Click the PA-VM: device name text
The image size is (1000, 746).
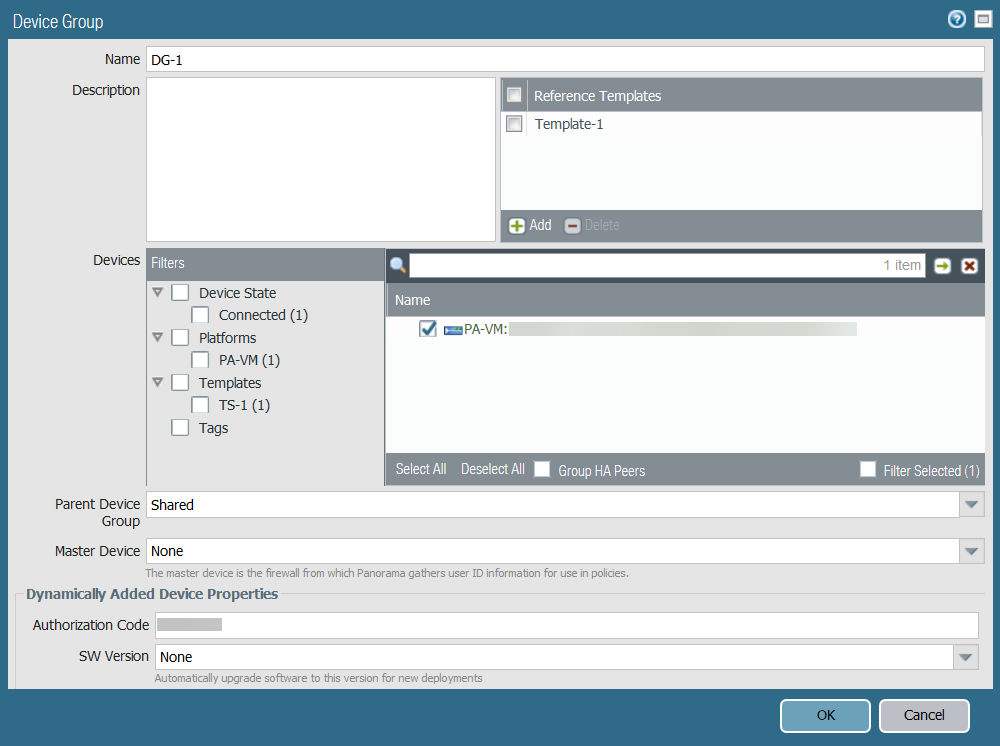point(486,329)
